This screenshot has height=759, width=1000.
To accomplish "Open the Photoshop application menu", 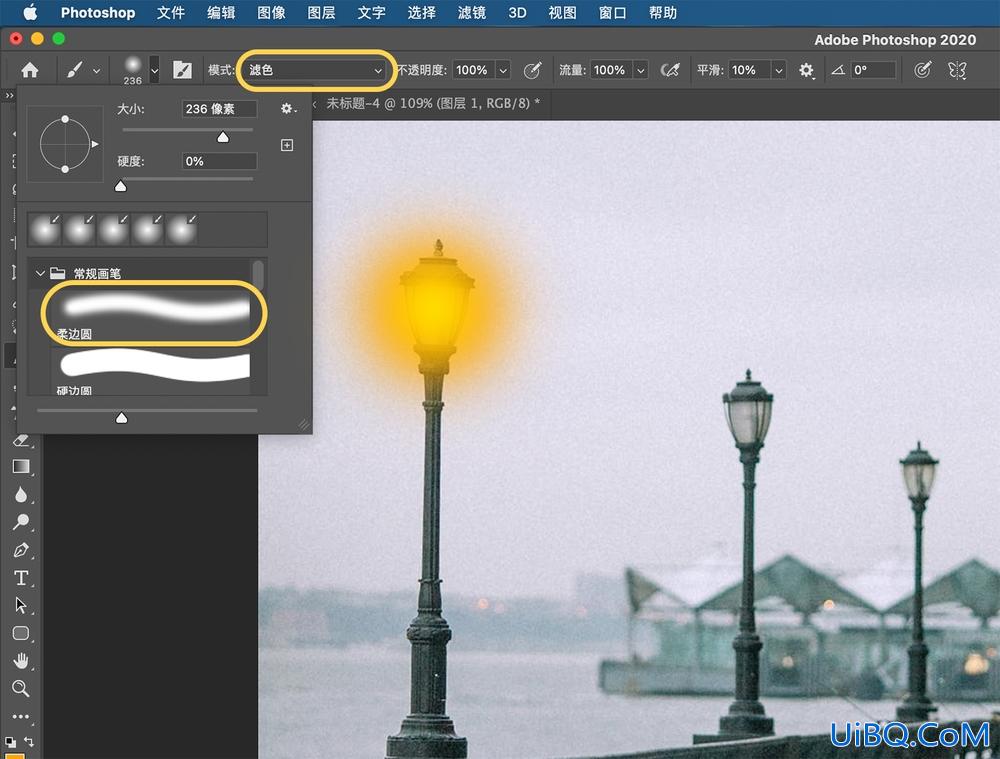I will click(98, 13).
